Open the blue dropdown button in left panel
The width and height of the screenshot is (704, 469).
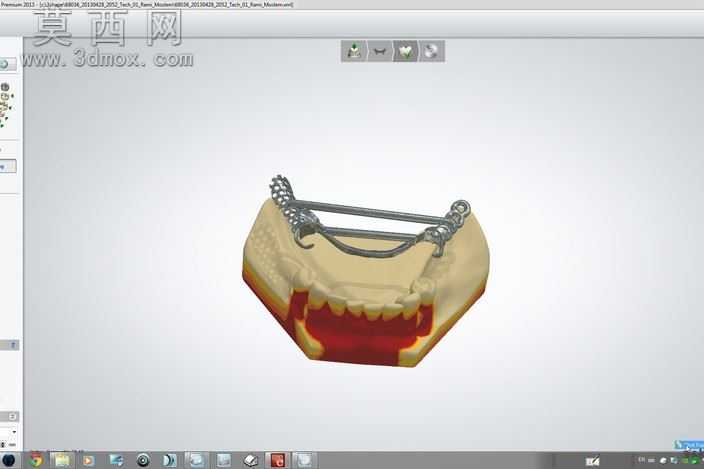click(x=8, y=167)
